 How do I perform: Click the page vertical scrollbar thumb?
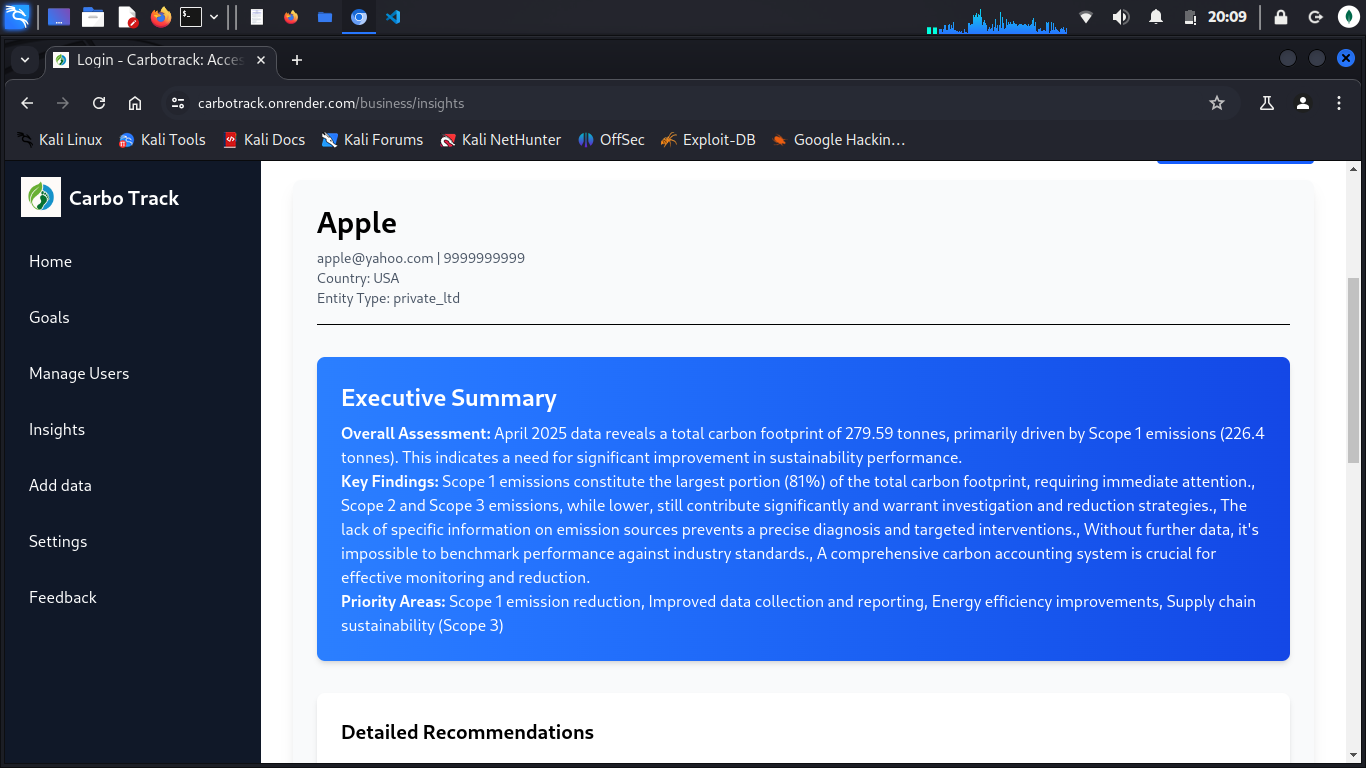pos(1354,368)
